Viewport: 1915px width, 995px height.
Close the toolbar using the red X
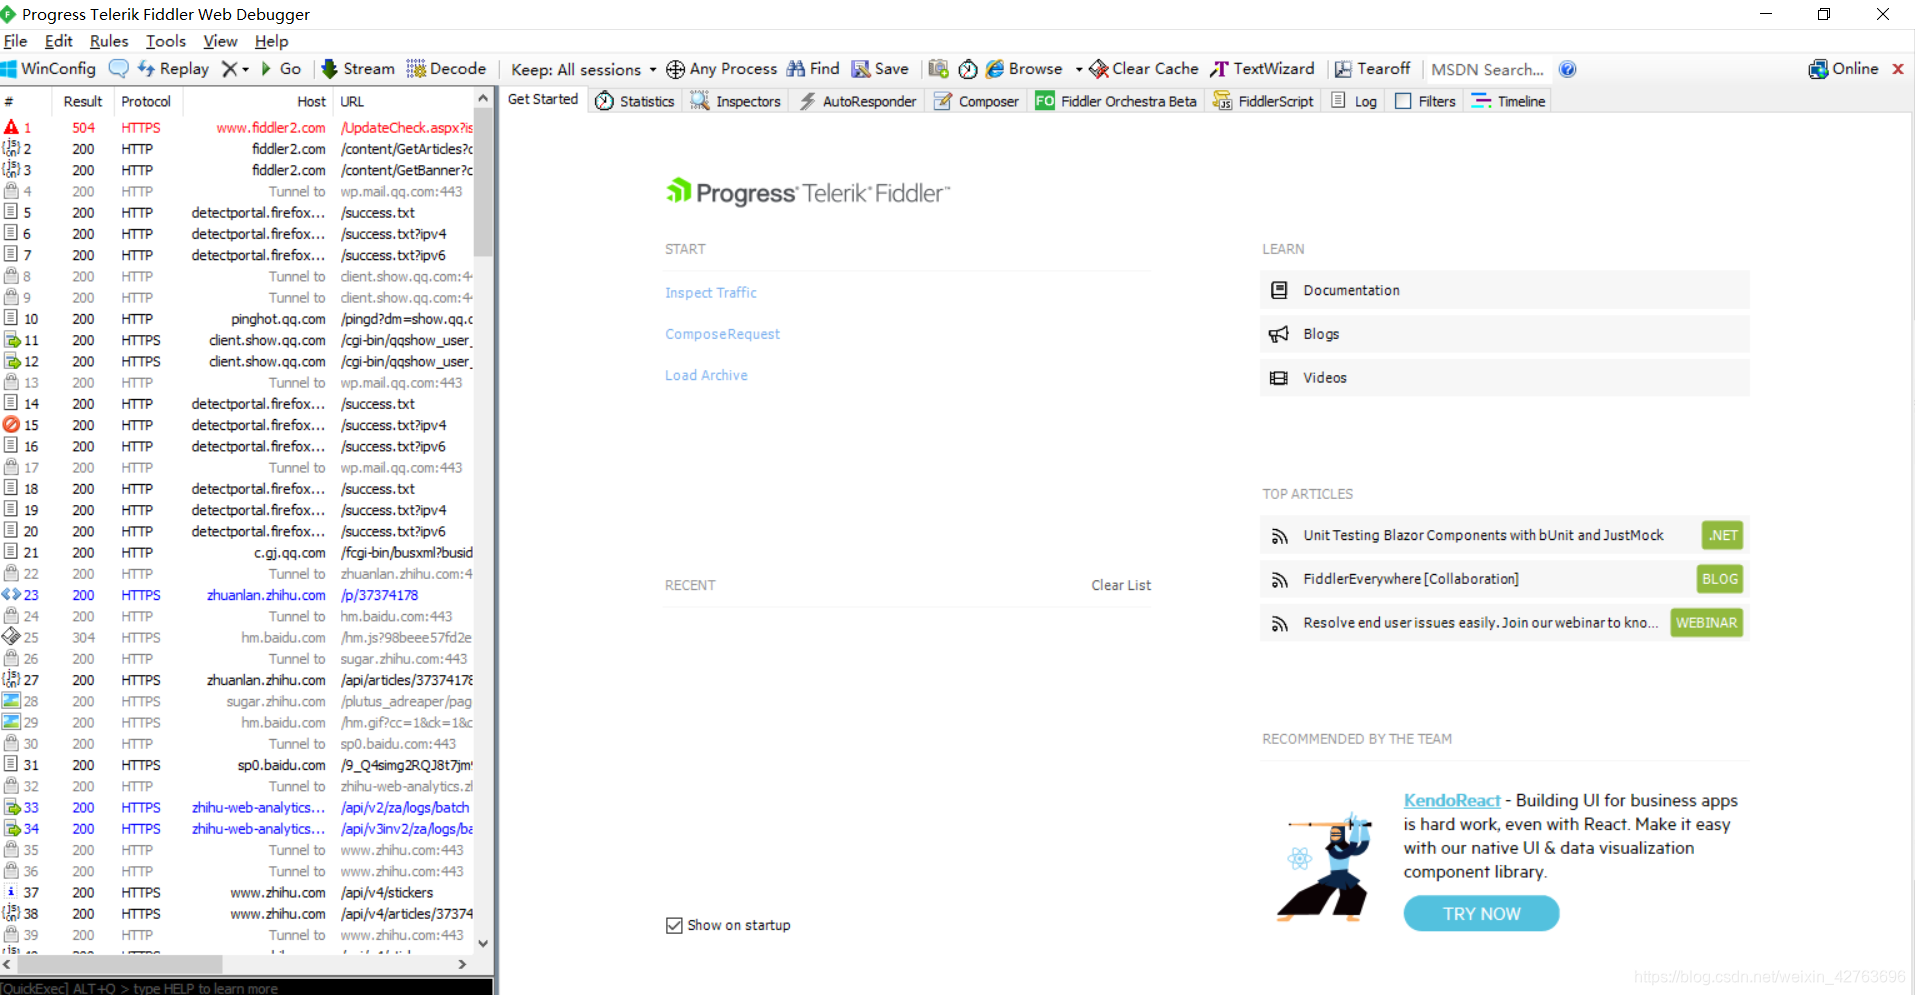[x=1897, y=69]
